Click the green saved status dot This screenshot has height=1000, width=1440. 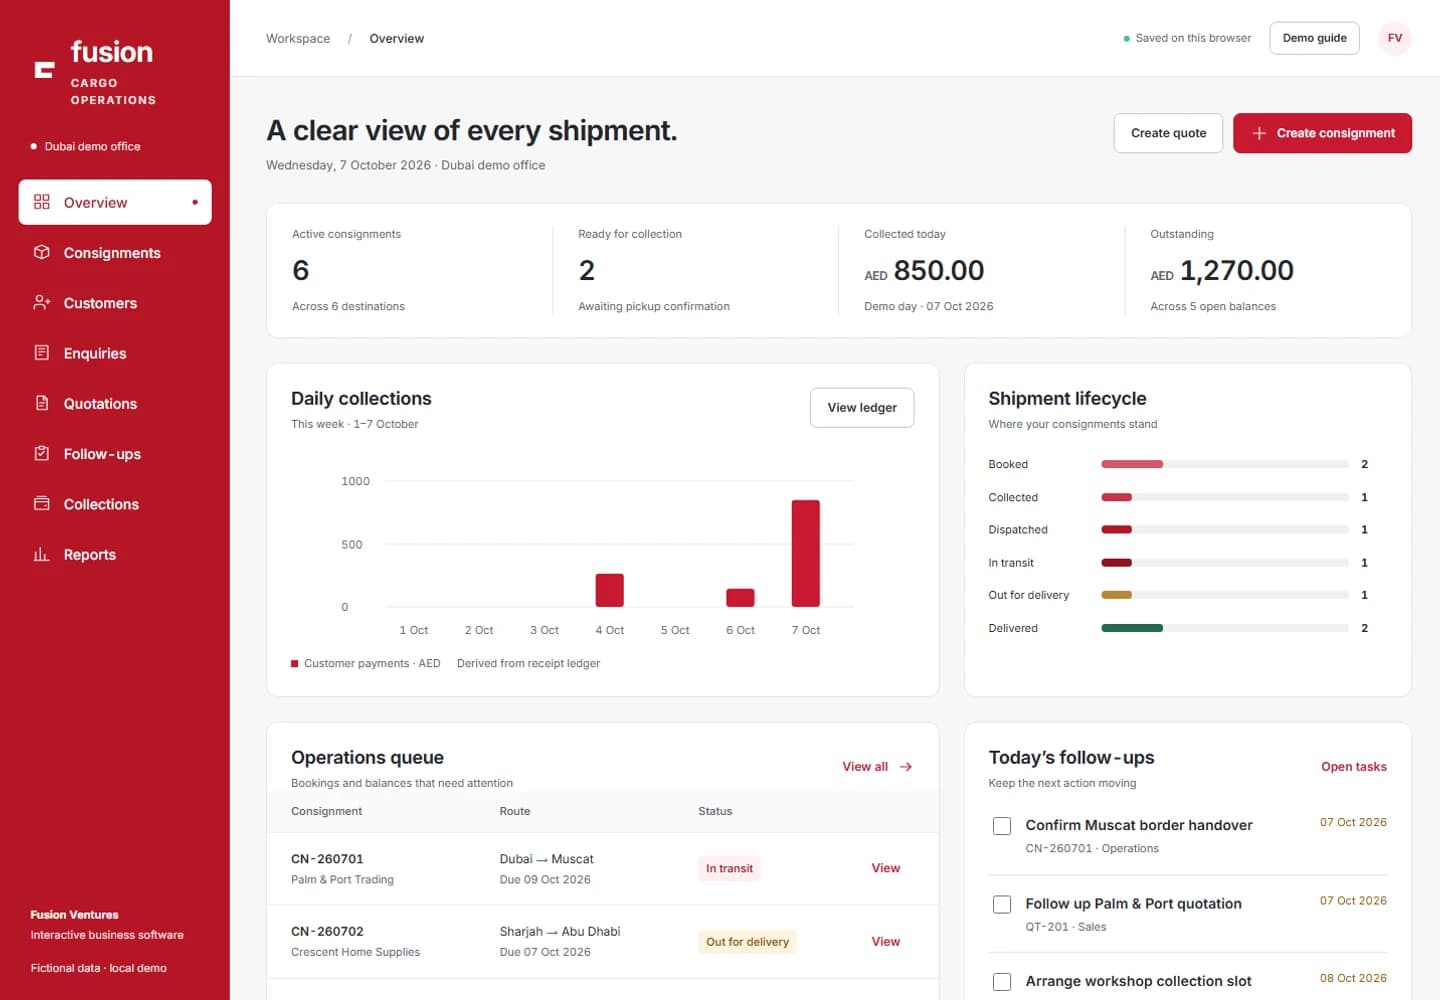point(1126,39)
